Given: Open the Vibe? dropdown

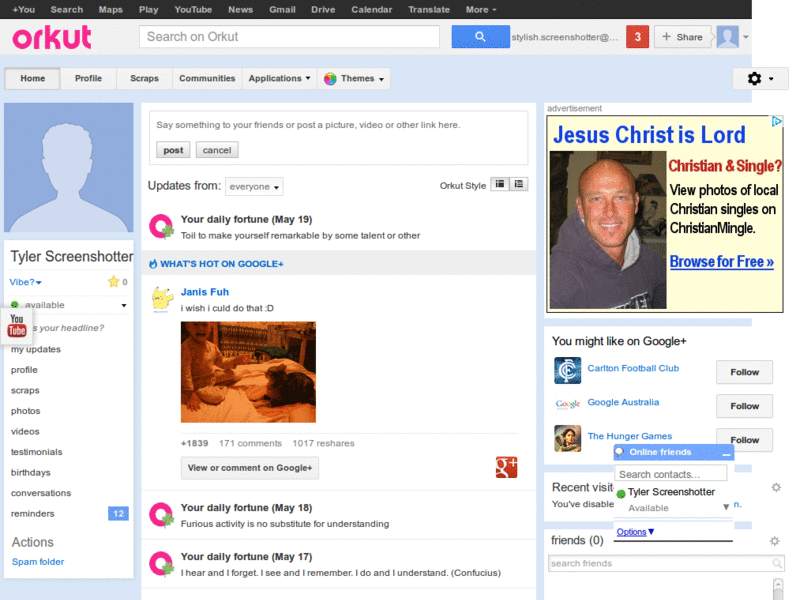Looking at the screenshot, I should pos(26,282).
